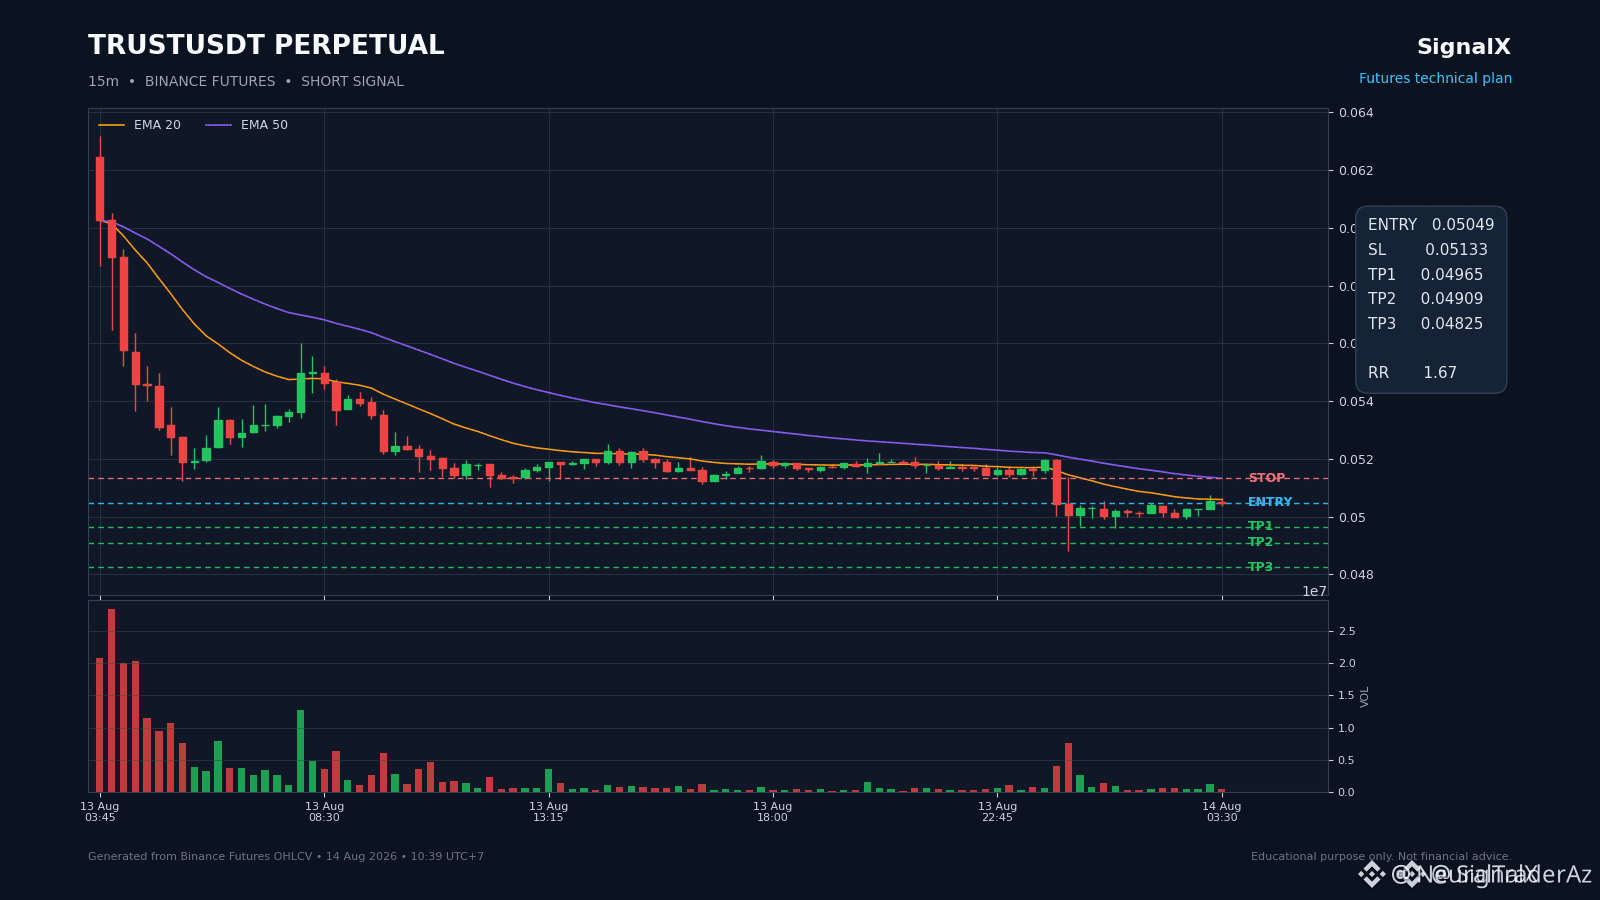Click the tallest red volume bar
The image size is (1600, 900).
click(x=111, y=700)
